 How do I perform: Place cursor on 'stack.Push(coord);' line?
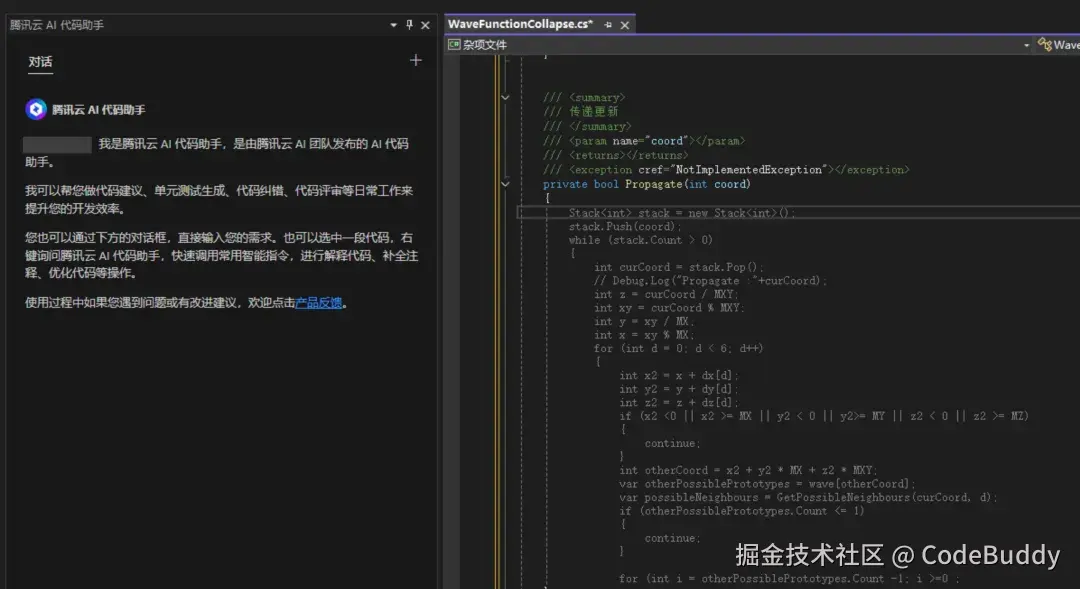point(625,227)
